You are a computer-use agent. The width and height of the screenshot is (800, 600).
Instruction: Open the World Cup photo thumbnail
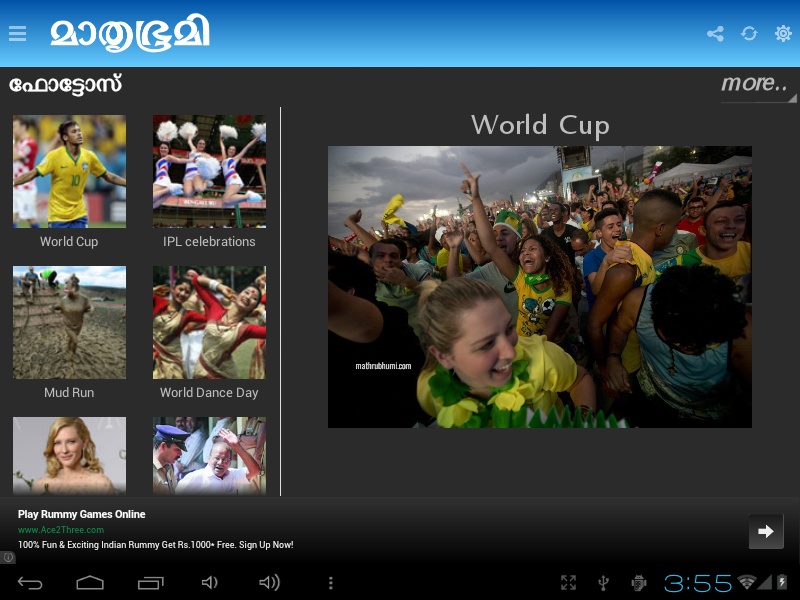[x=69, y=171]
